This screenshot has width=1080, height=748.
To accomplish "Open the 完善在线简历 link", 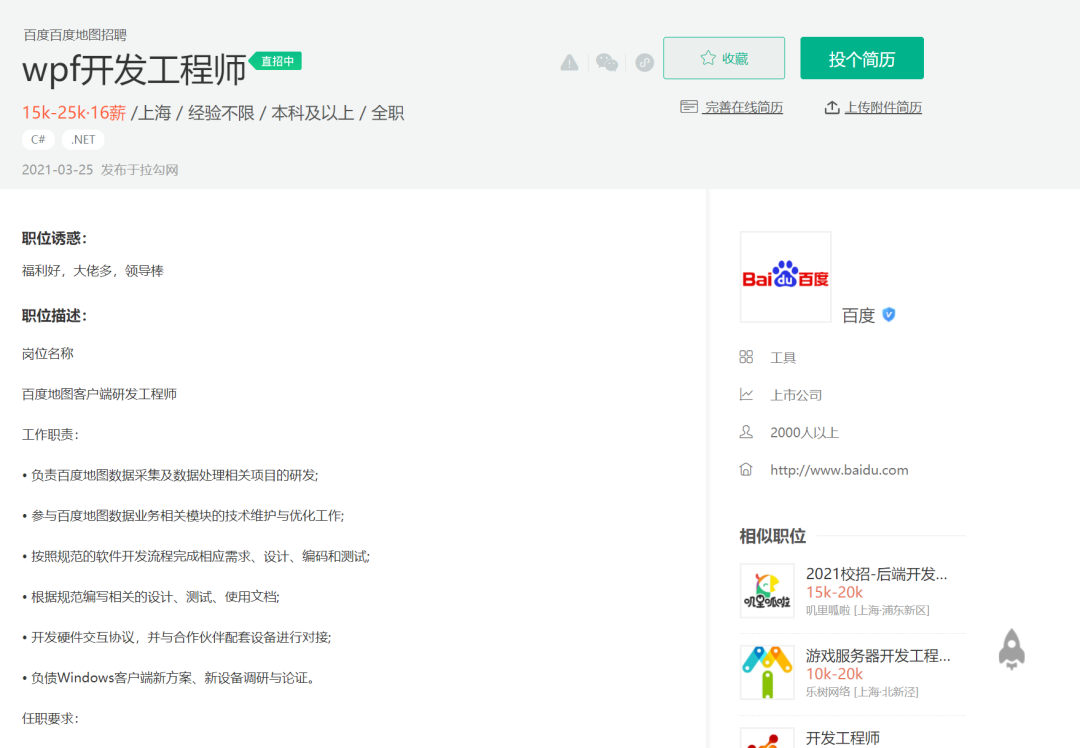I will 744,107.
